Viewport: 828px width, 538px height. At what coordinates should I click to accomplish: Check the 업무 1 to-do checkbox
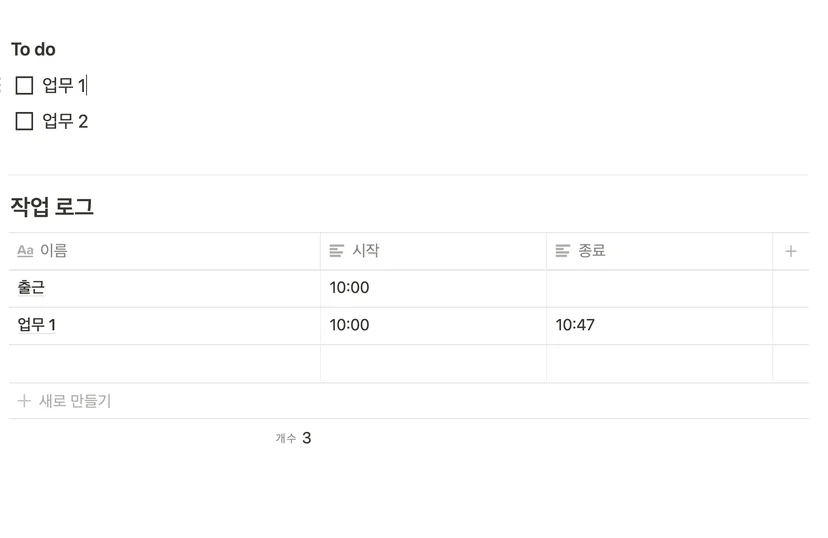24,85
